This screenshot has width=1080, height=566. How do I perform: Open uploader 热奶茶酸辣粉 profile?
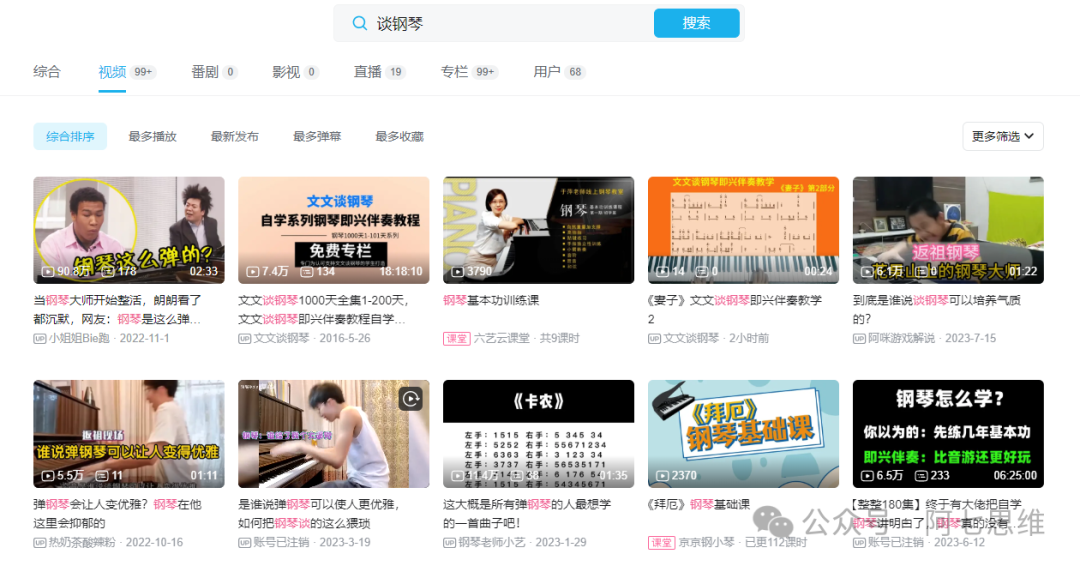click(82, 542)
